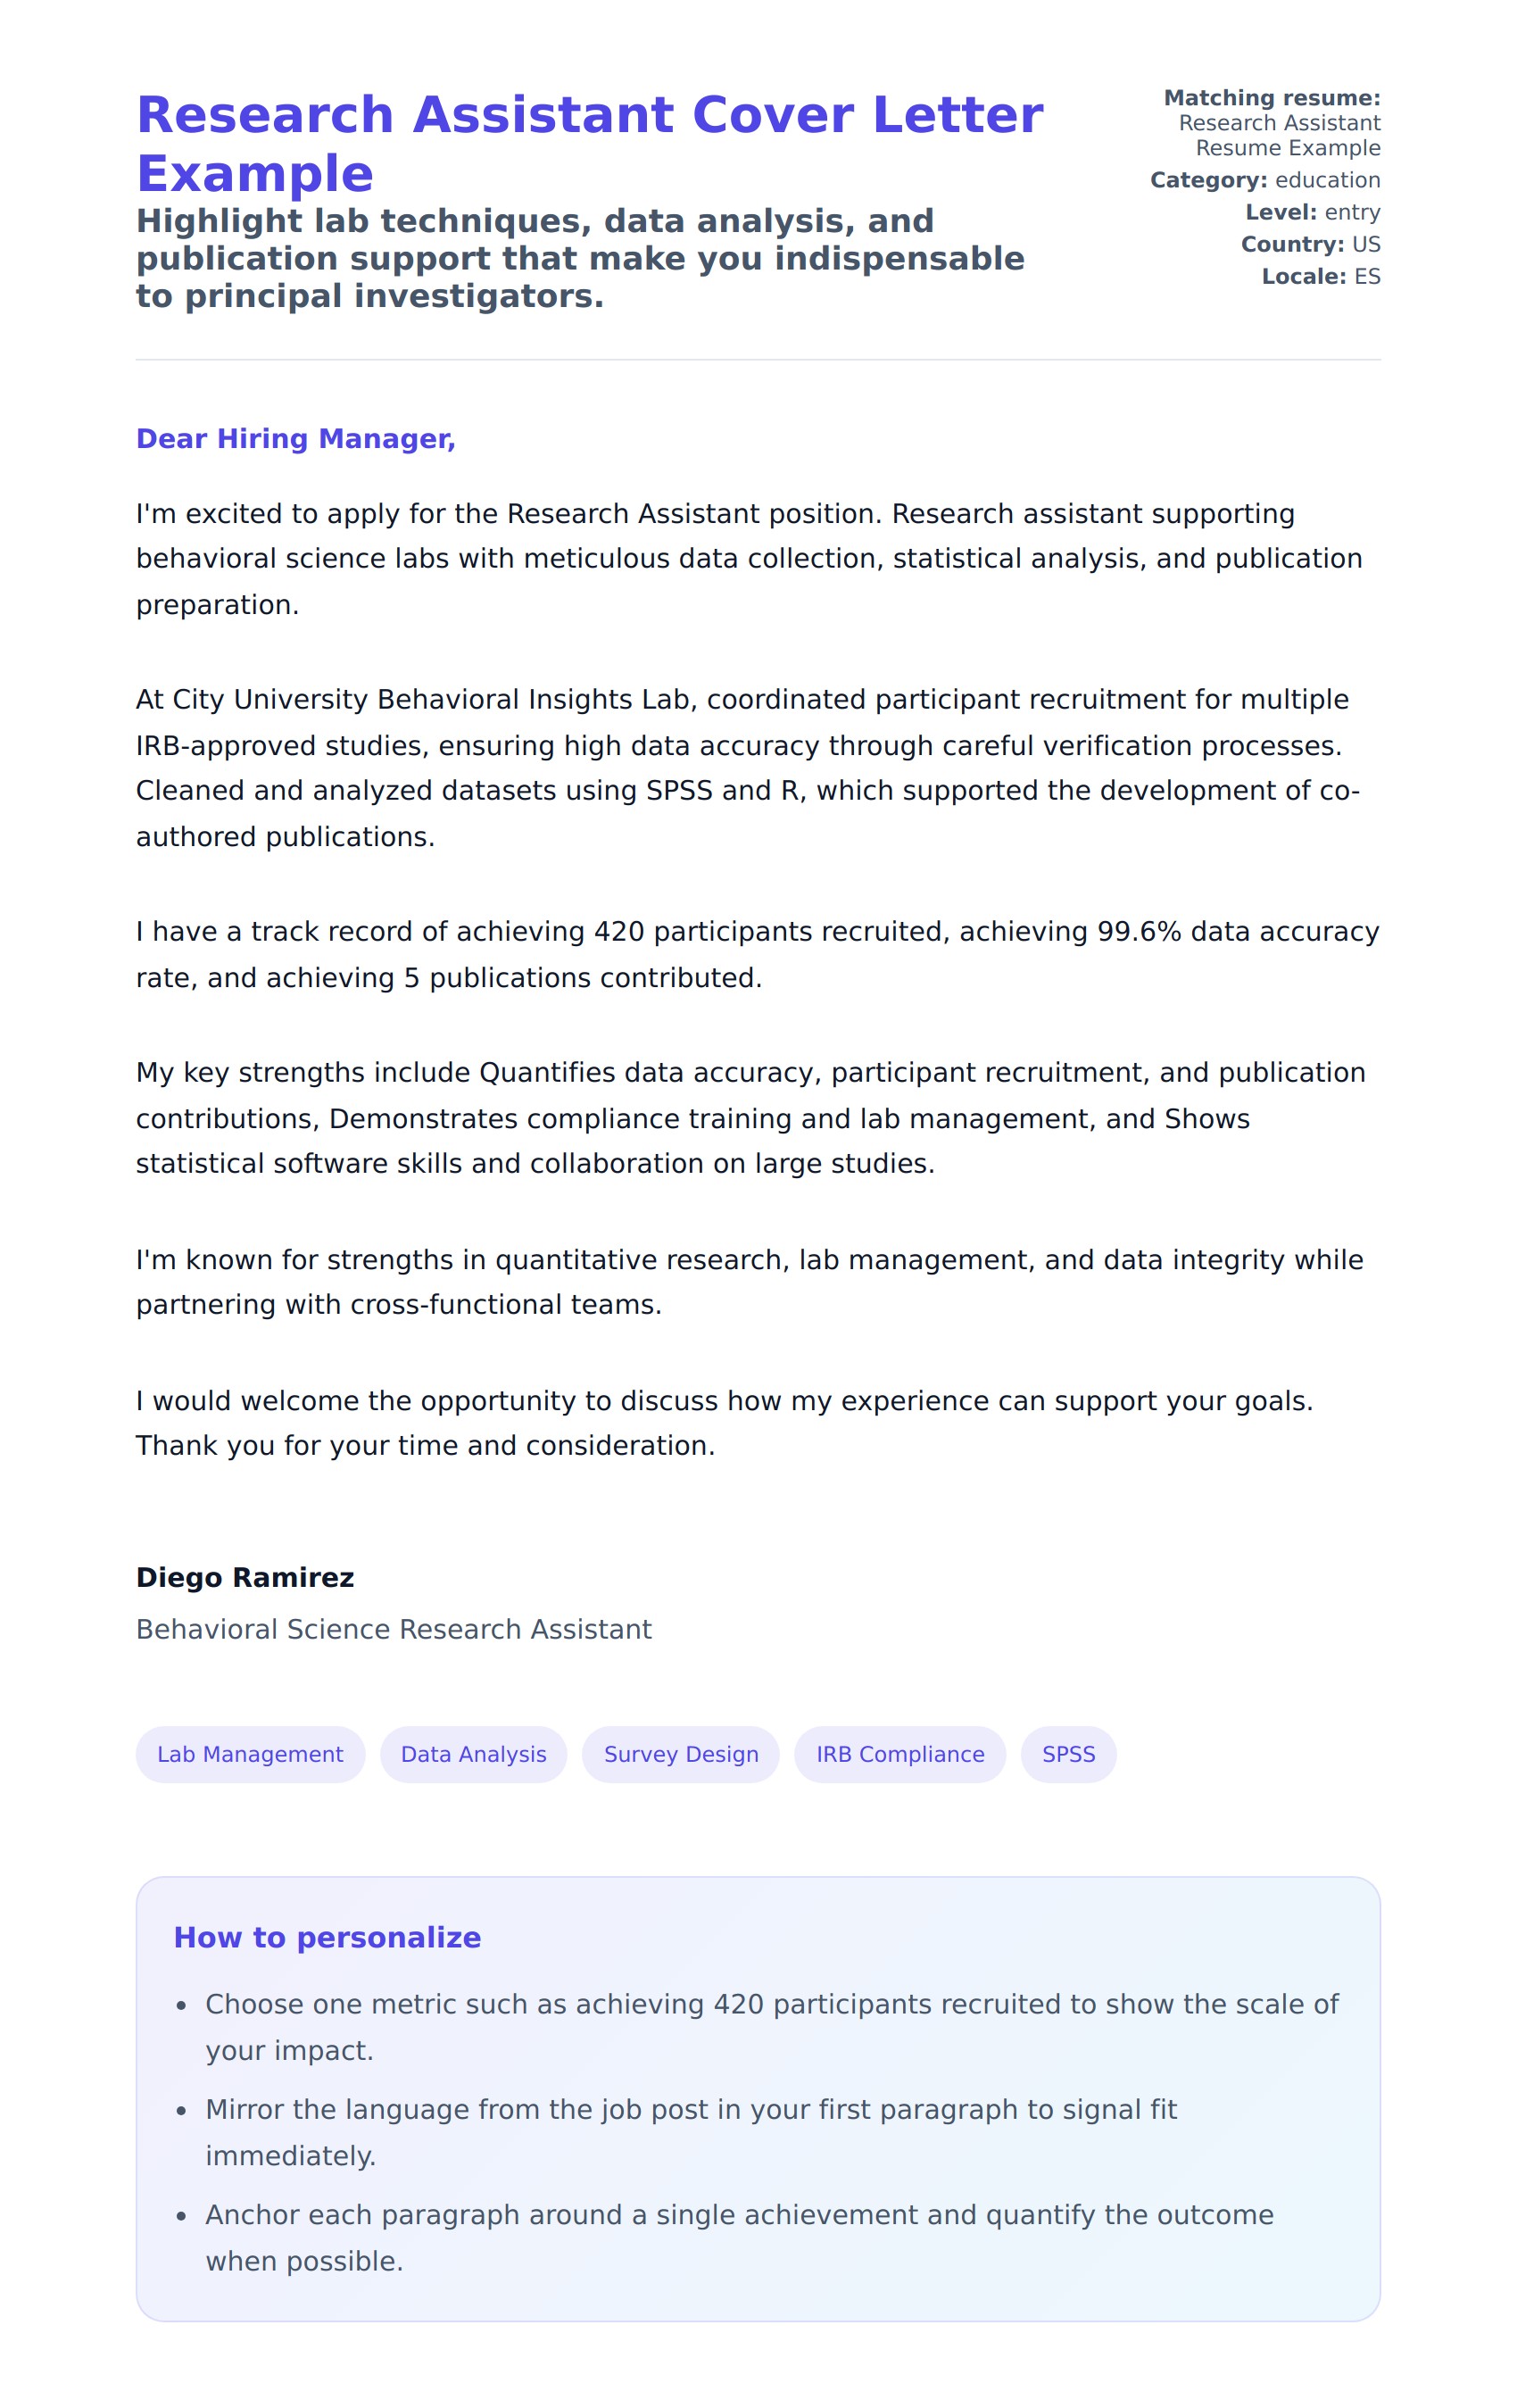Screen dimensions: 1517x2408
Task: Click the Level entry metadata line
Action: click(1312, 212)
